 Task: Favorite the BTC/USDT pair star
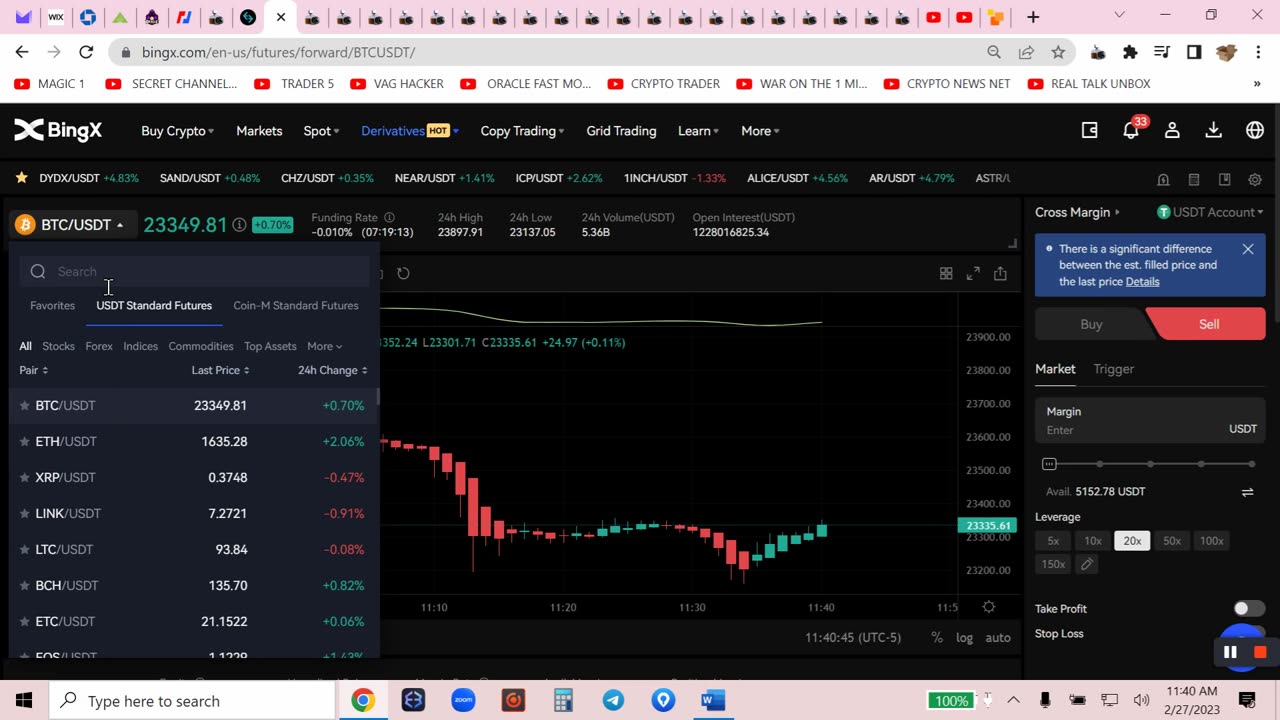pyautogui.click(x=25, y=405)
